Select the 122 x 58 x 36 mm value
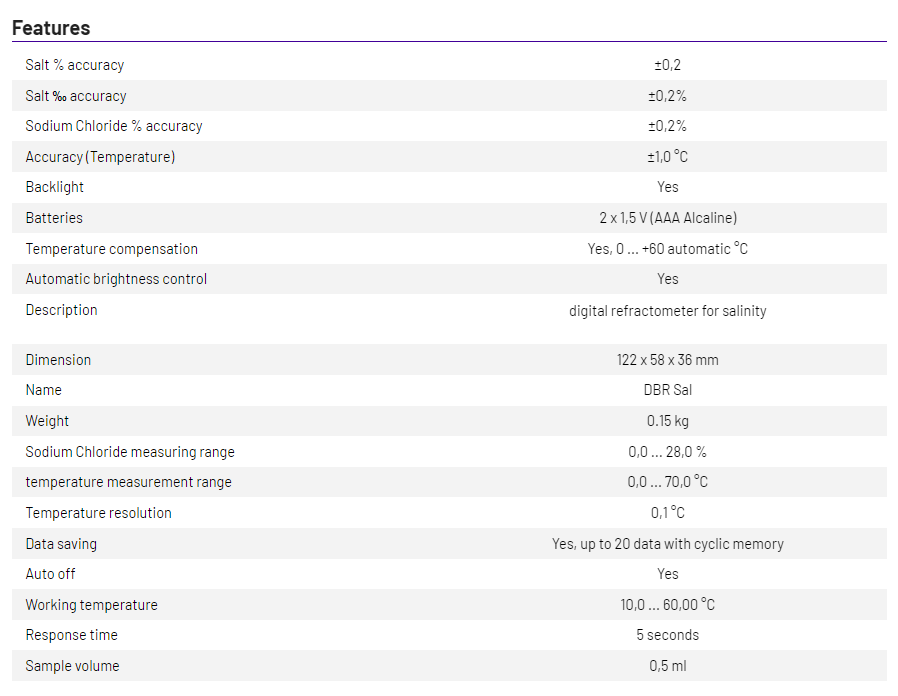Image resolution: width=898 pixels, height=696 pixels. pyautogui.click(x=667, y=360)
